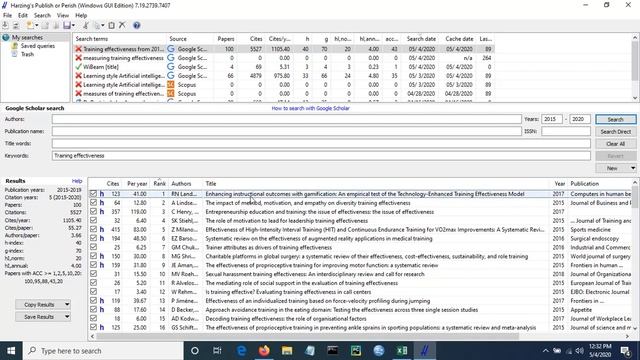Click the Search Direct button
This screenshot has height=360, width=640.
click(x=616, y=131)
